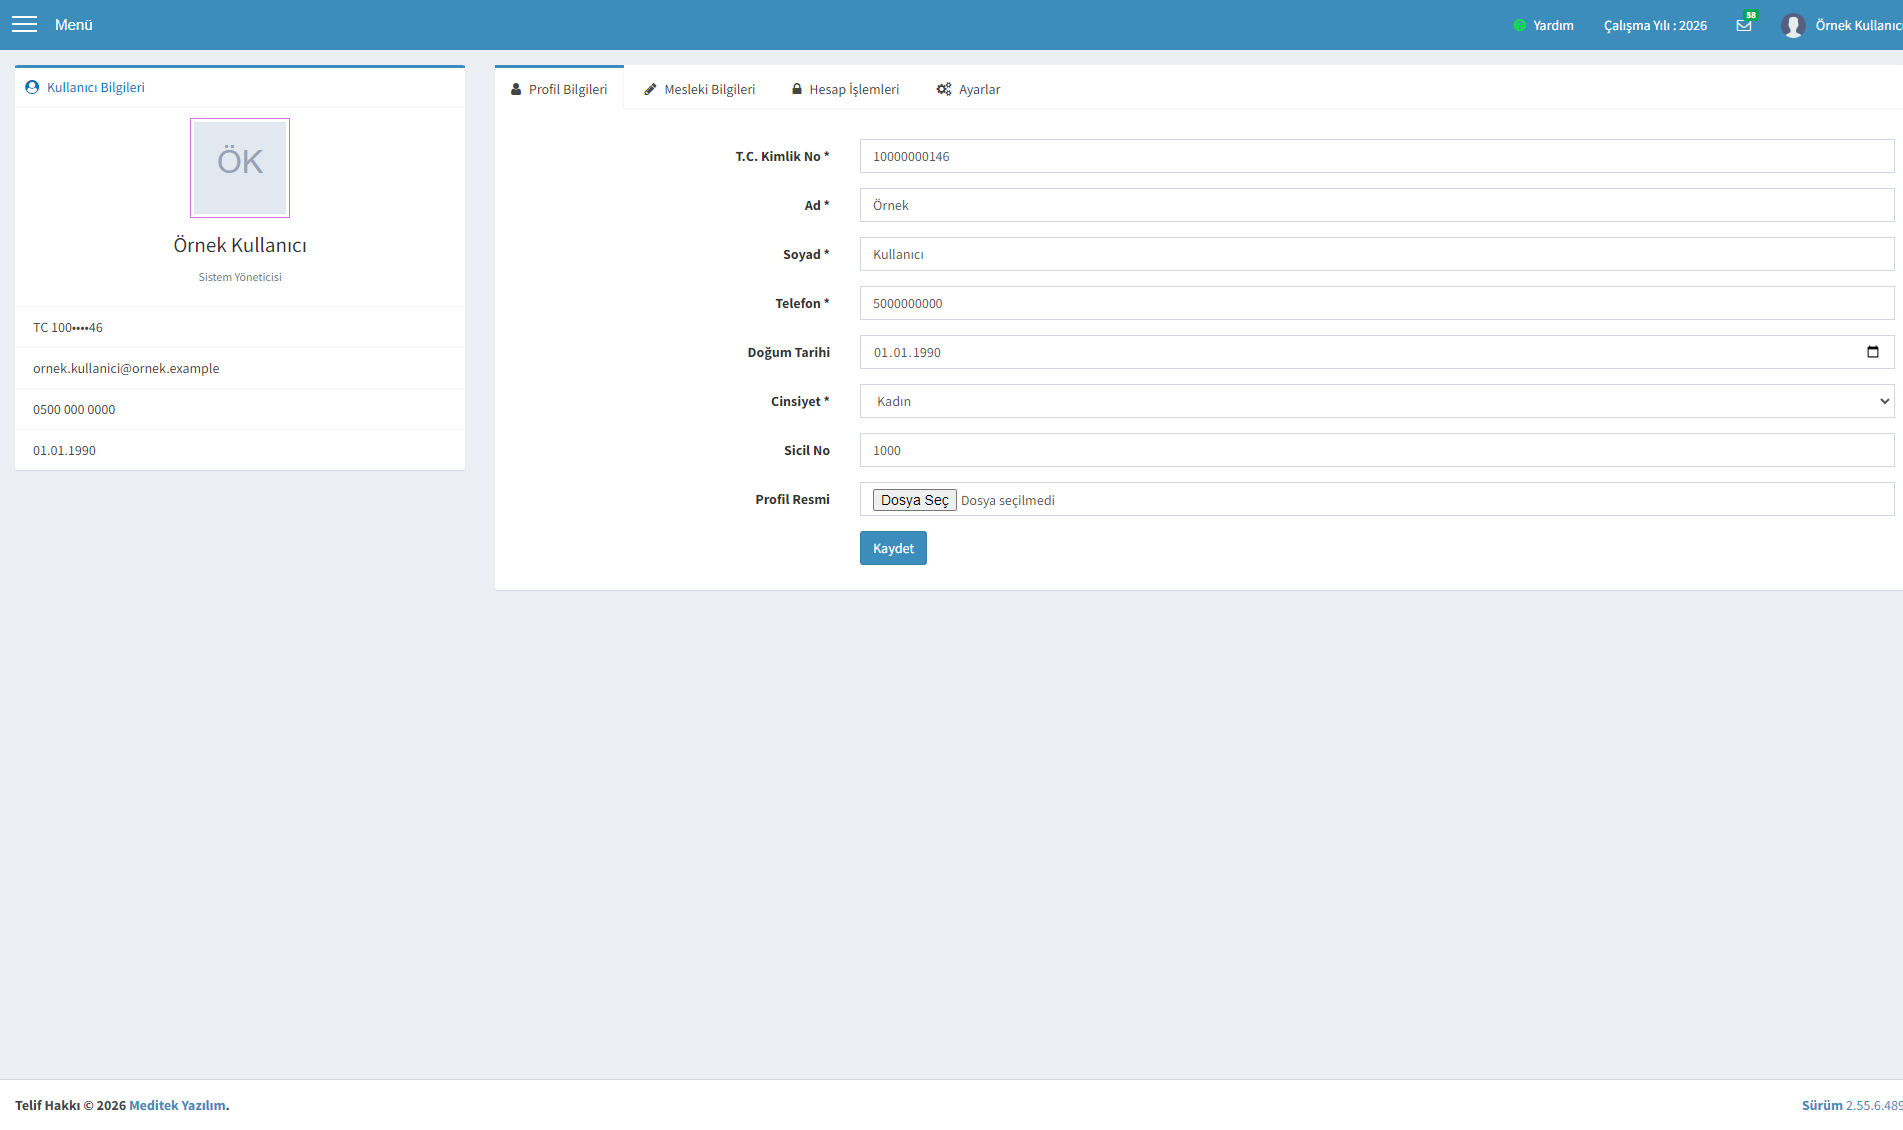Click the green Yardım help icon
This screenshot has width=1903, height=1130.
click(1520, 25)
